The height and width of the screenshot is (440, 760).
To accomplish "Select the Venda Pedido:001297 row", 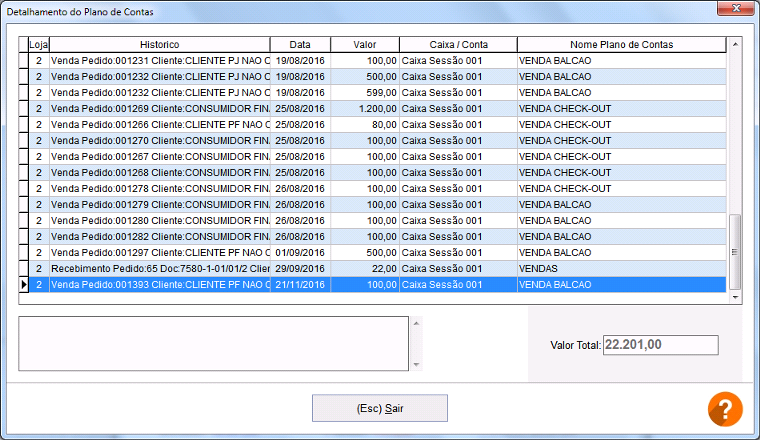I will coord(160,252).
